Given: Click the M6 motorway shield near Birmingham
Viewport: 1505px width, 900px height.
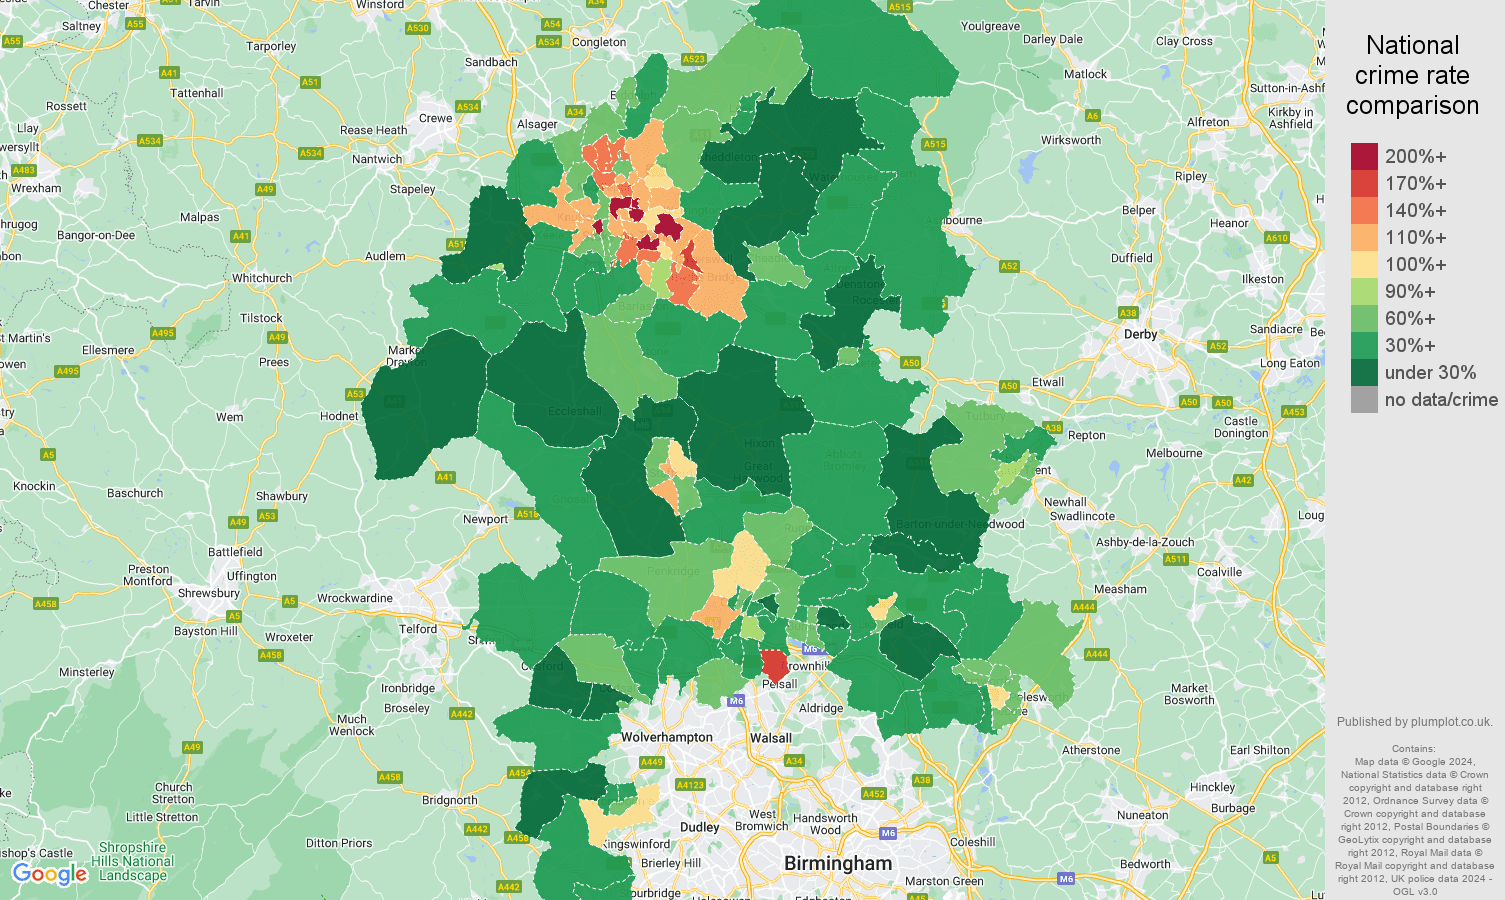Looking at the screenshot, I should coord(888,833).
